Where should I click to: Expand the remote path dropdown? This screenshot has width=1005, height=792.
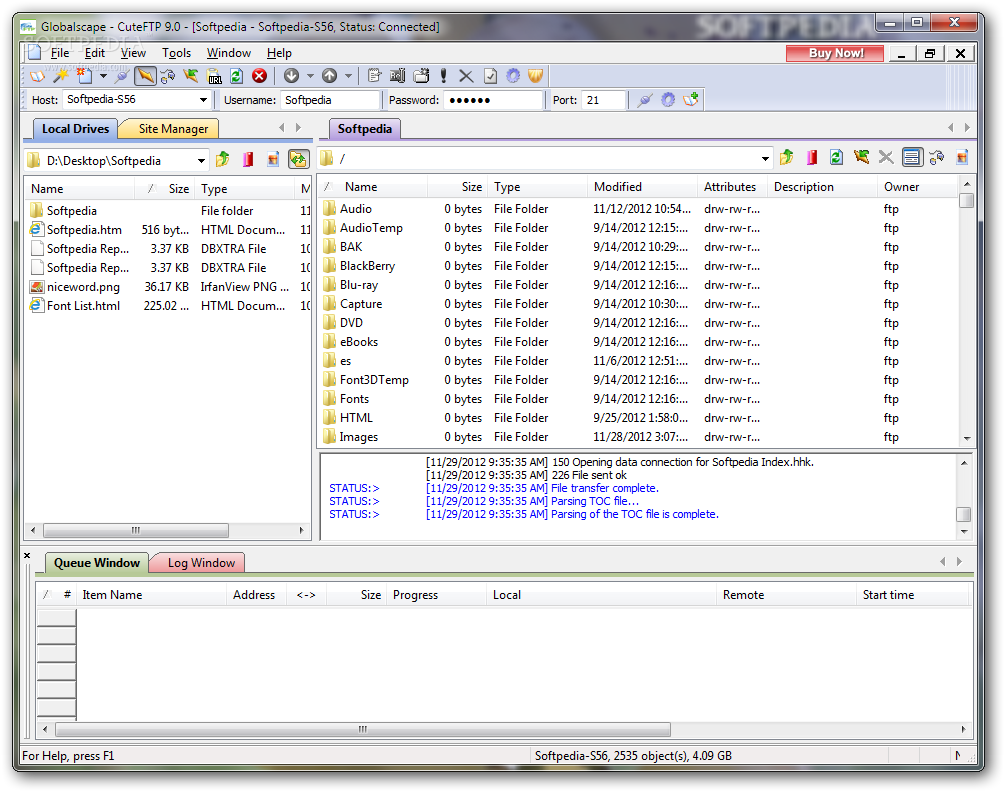[x=765, y=158]
